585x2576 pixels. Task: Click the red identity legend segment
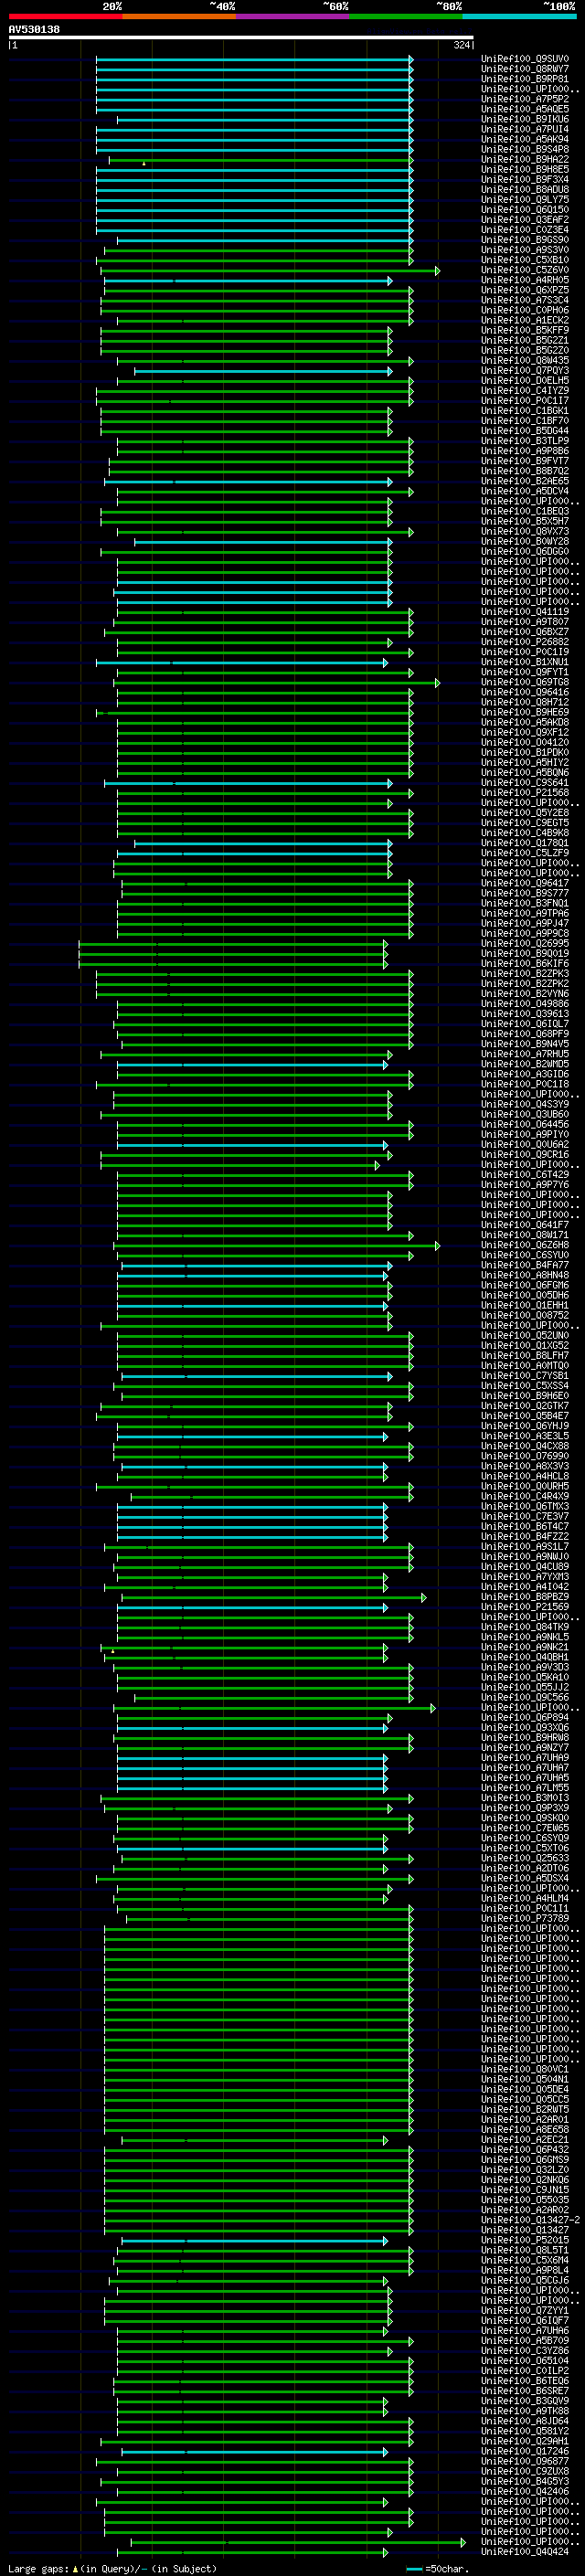[65, 16]
